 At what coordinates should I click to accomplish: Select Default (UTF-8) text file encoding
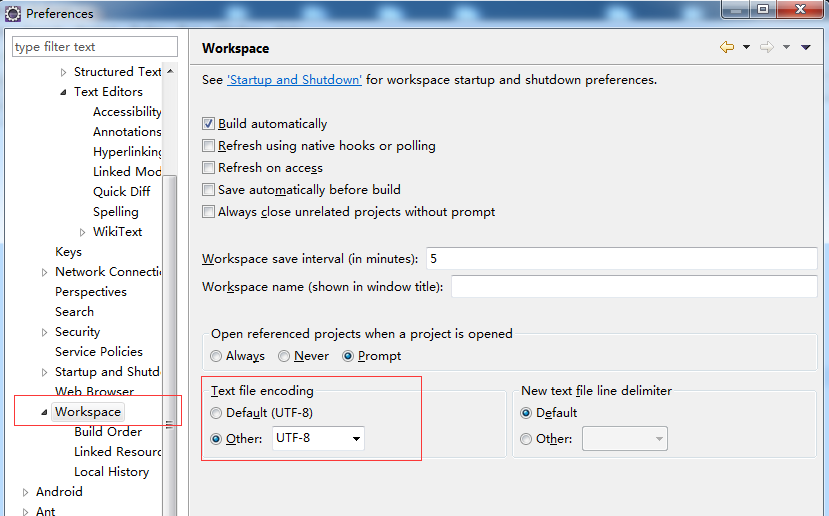[x=217, y=413]
